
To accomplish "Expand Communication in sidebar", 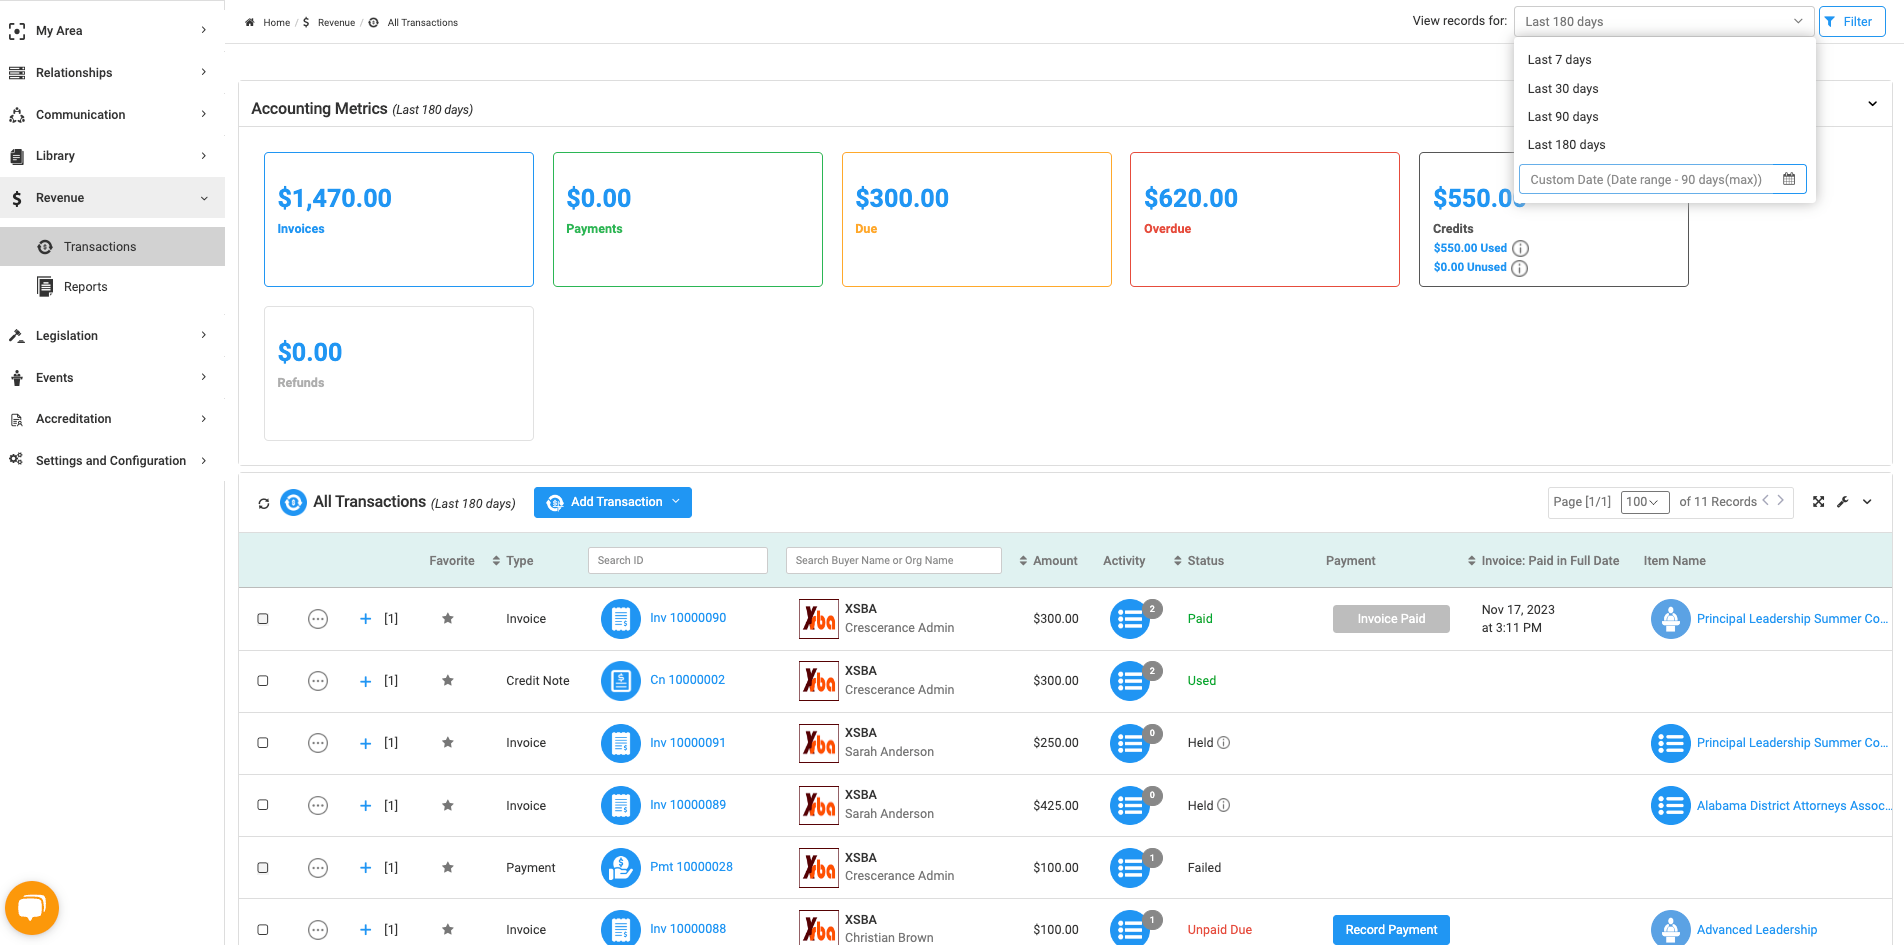I will point(112,115).
